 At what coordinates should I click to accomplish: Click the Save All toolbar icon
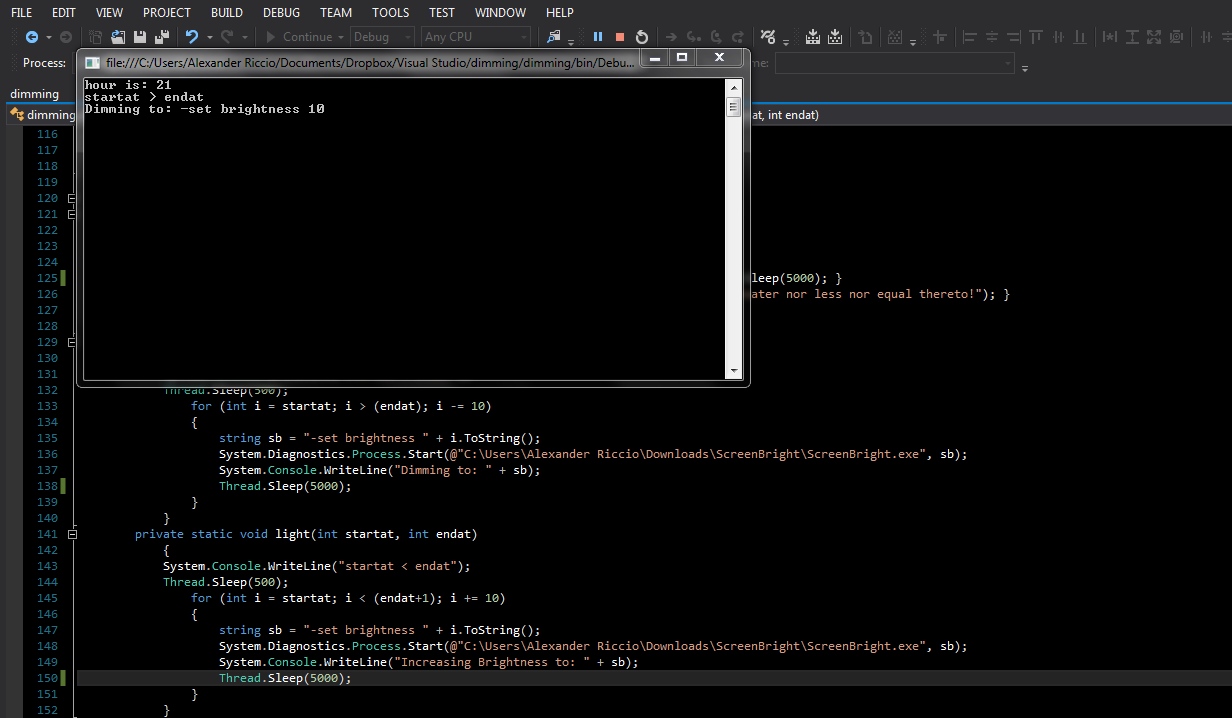[x=161, y=37]
